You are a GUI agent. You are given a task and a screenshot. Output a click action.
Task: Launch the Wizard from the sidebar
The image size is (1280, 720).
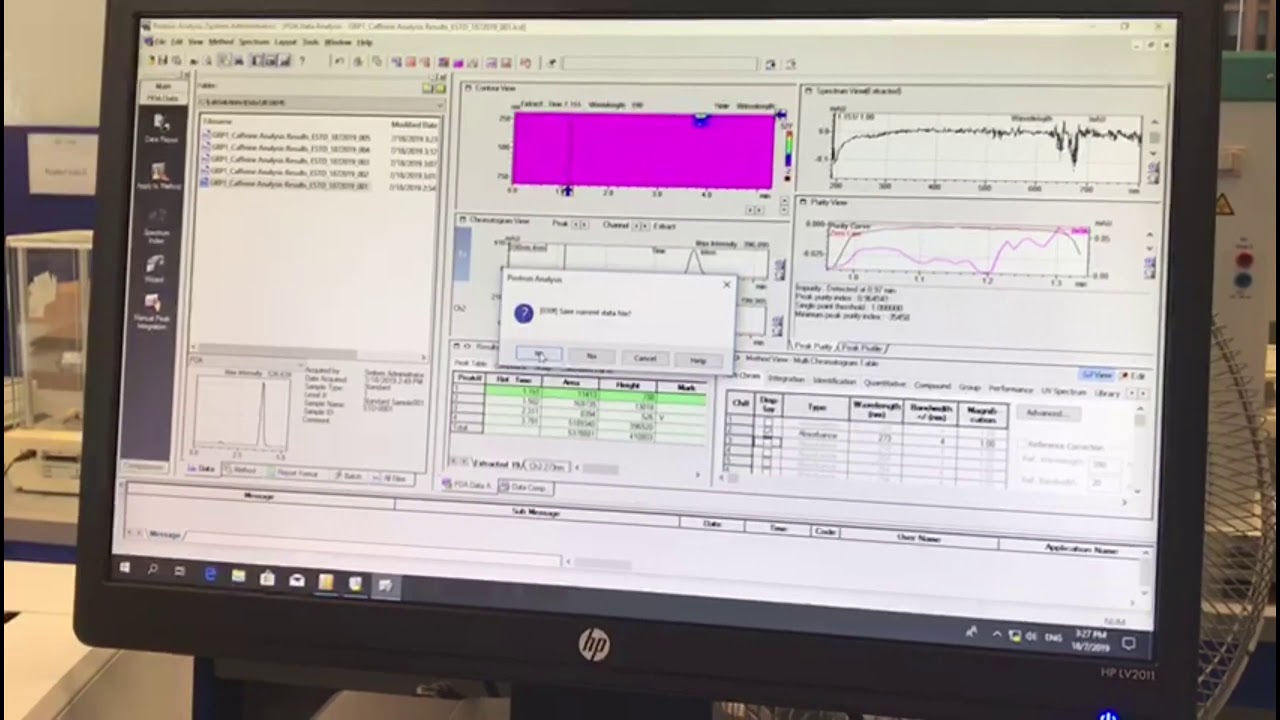(155, 268)
